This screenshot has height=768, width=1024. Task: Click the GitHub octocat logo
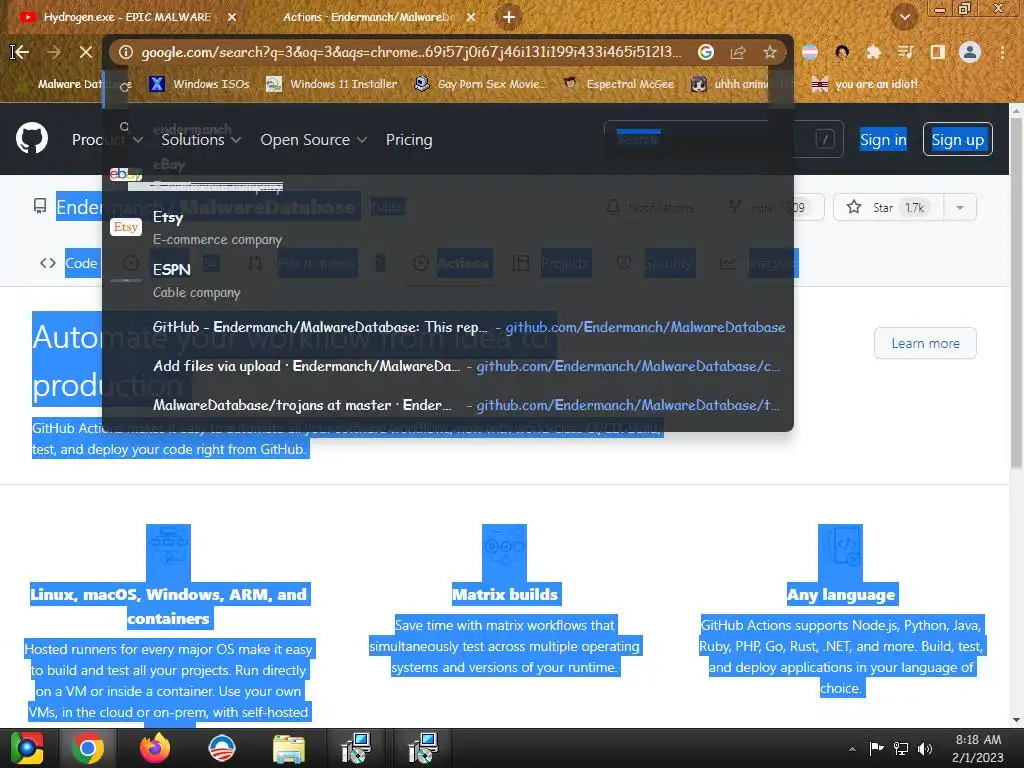click(32, 138)
